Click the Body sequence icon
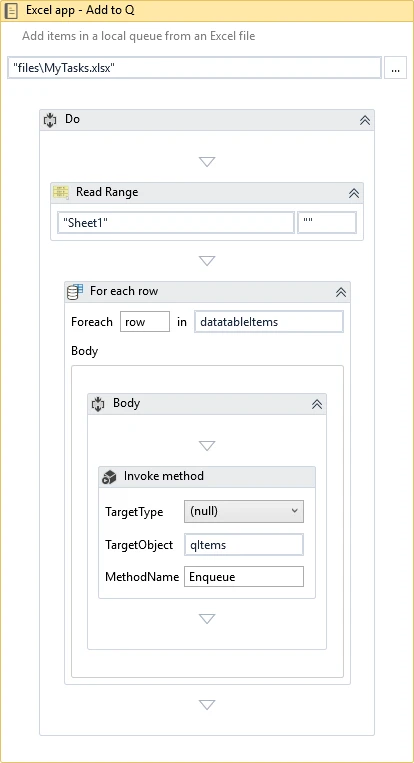The width and height of the screenshot is (414, 763). tap(98, 403)
